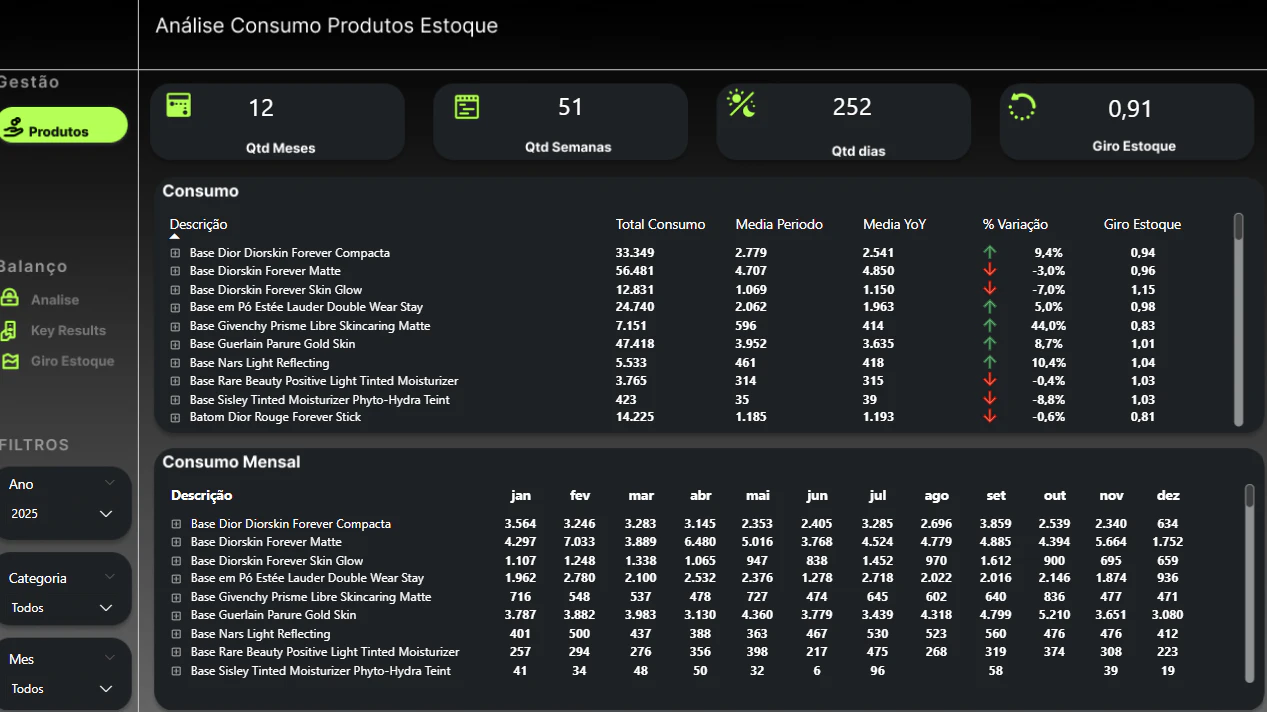
Task: Expand Base Diorskin Forever Skin Glow in Consumo Mensal
Action: [x=176, y=561]
